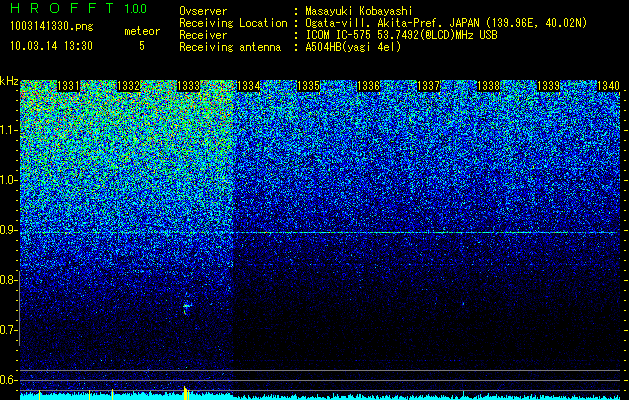629x400 pixels.
Task: Click the 1339 time marker
Action: (548, 86)
